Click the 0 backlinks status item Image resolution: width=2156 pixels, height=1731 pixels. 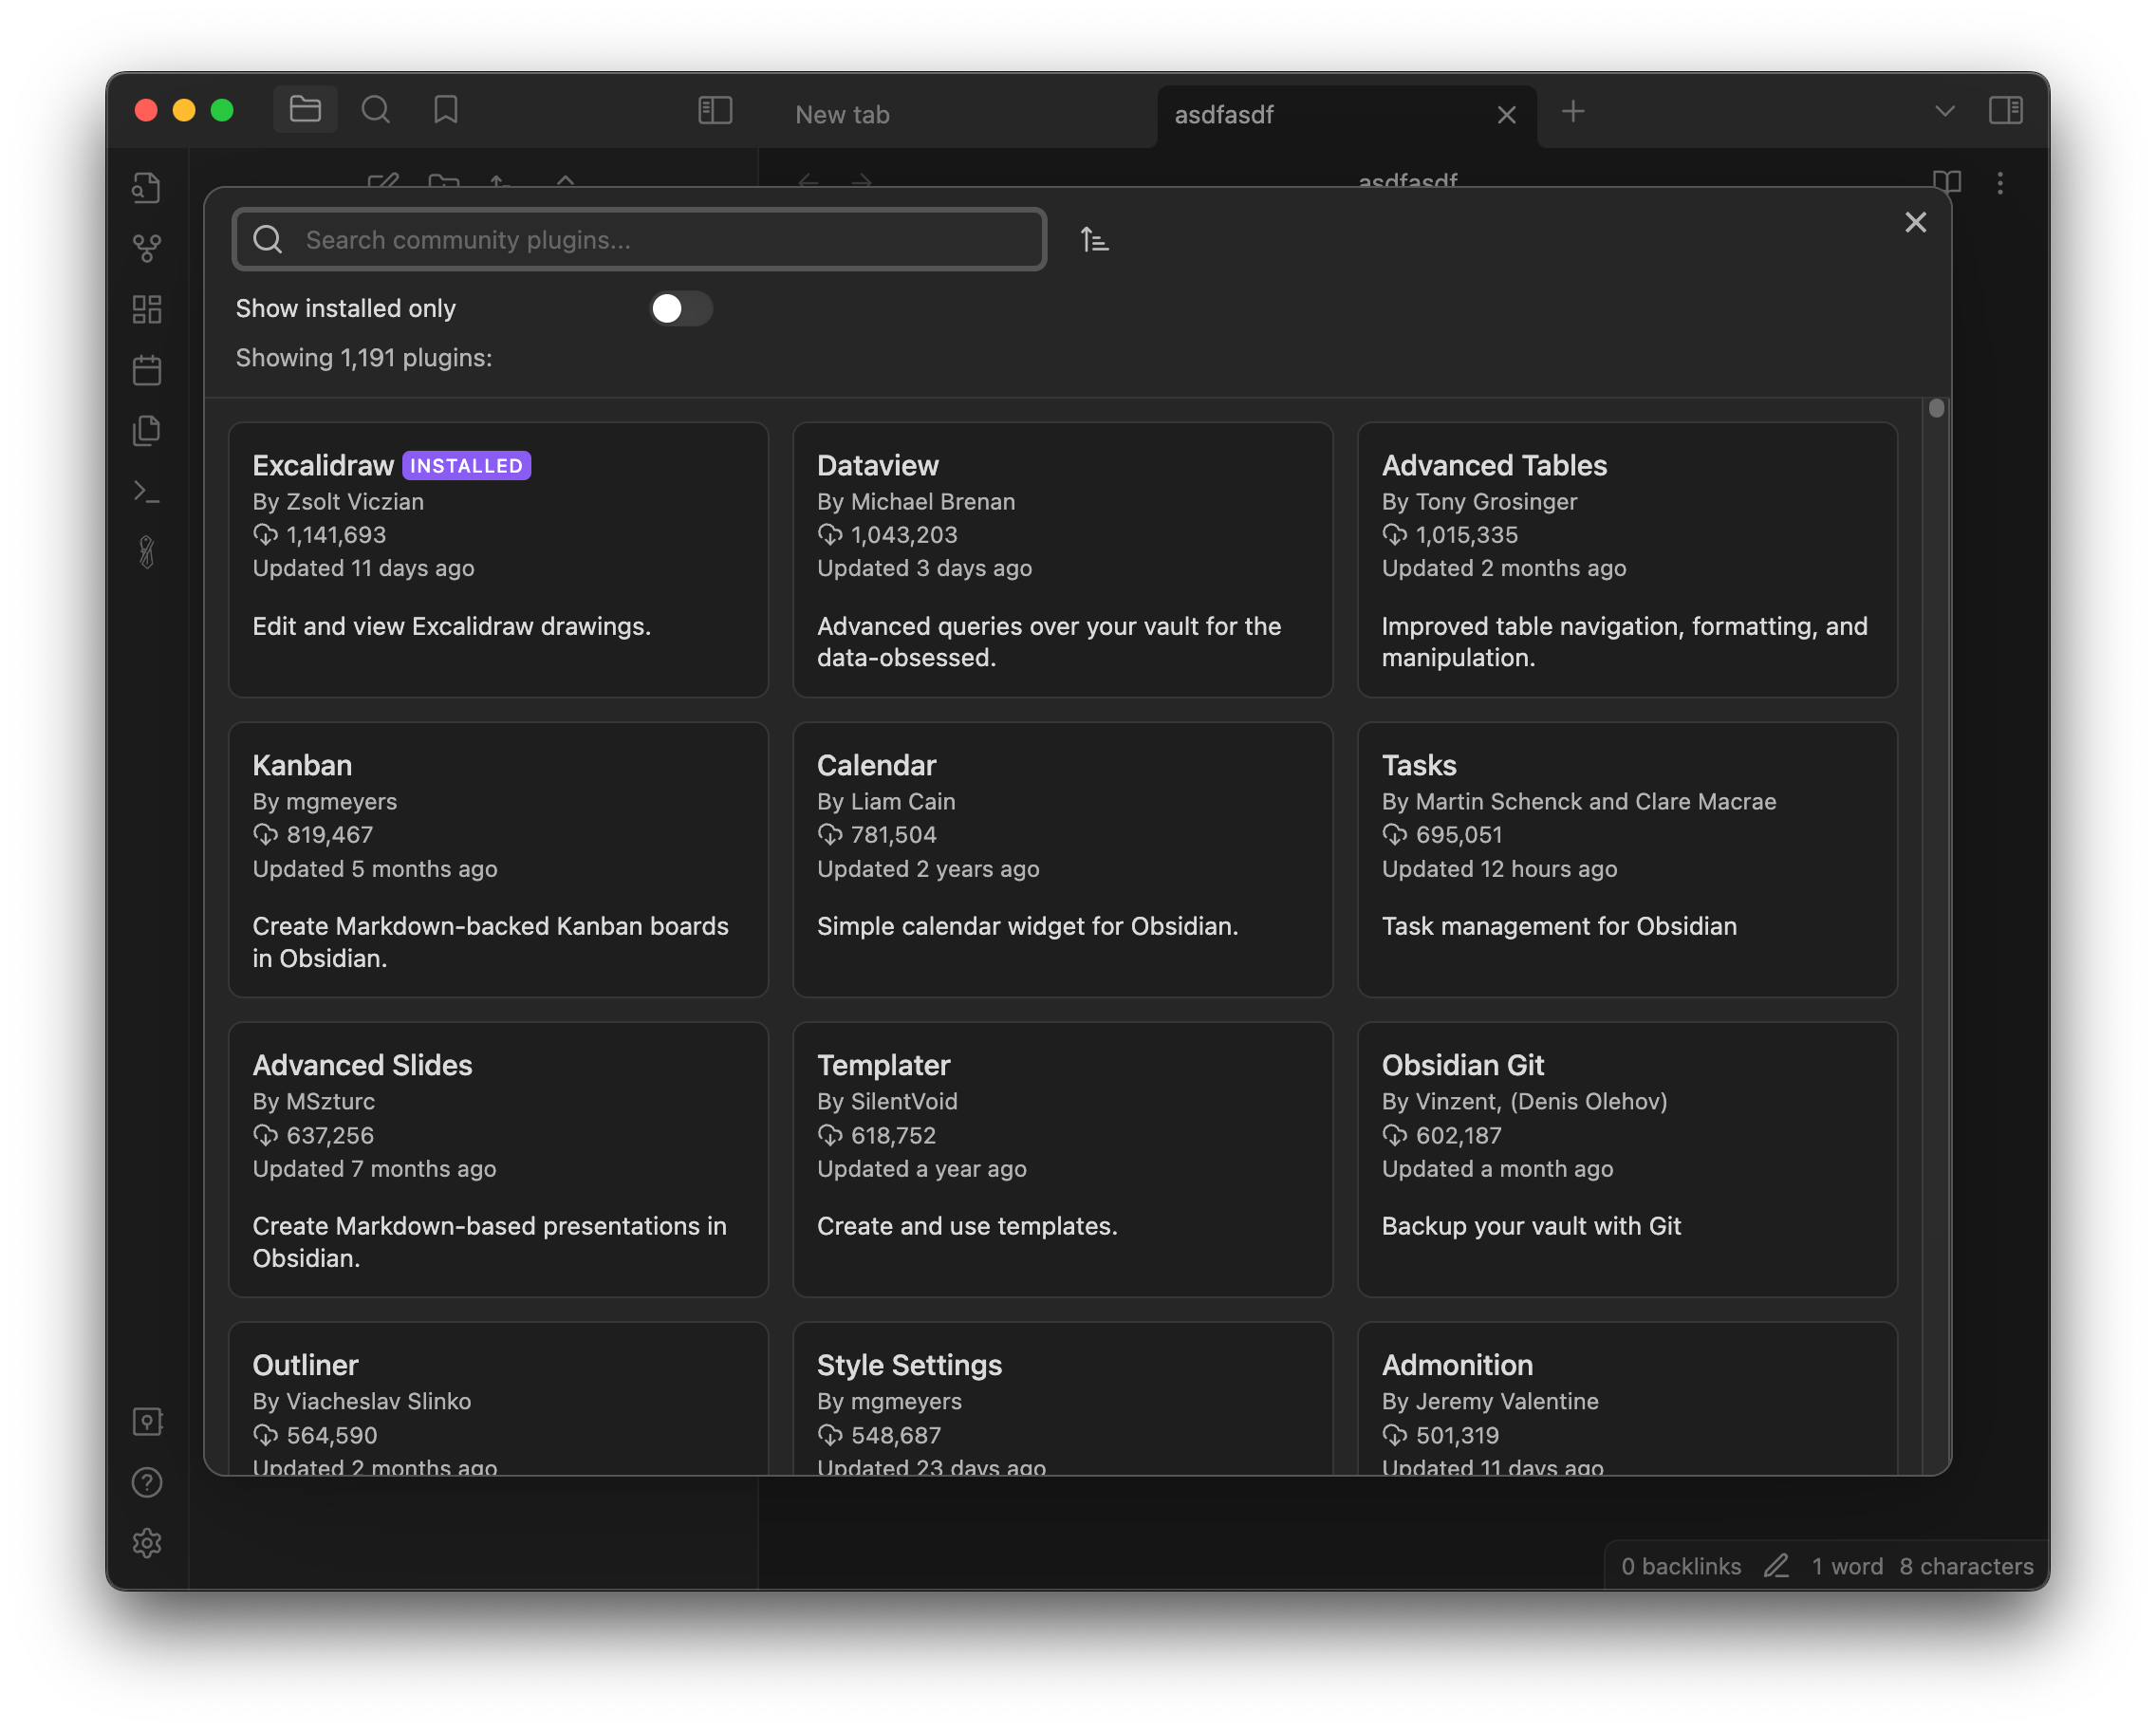1681,1566
